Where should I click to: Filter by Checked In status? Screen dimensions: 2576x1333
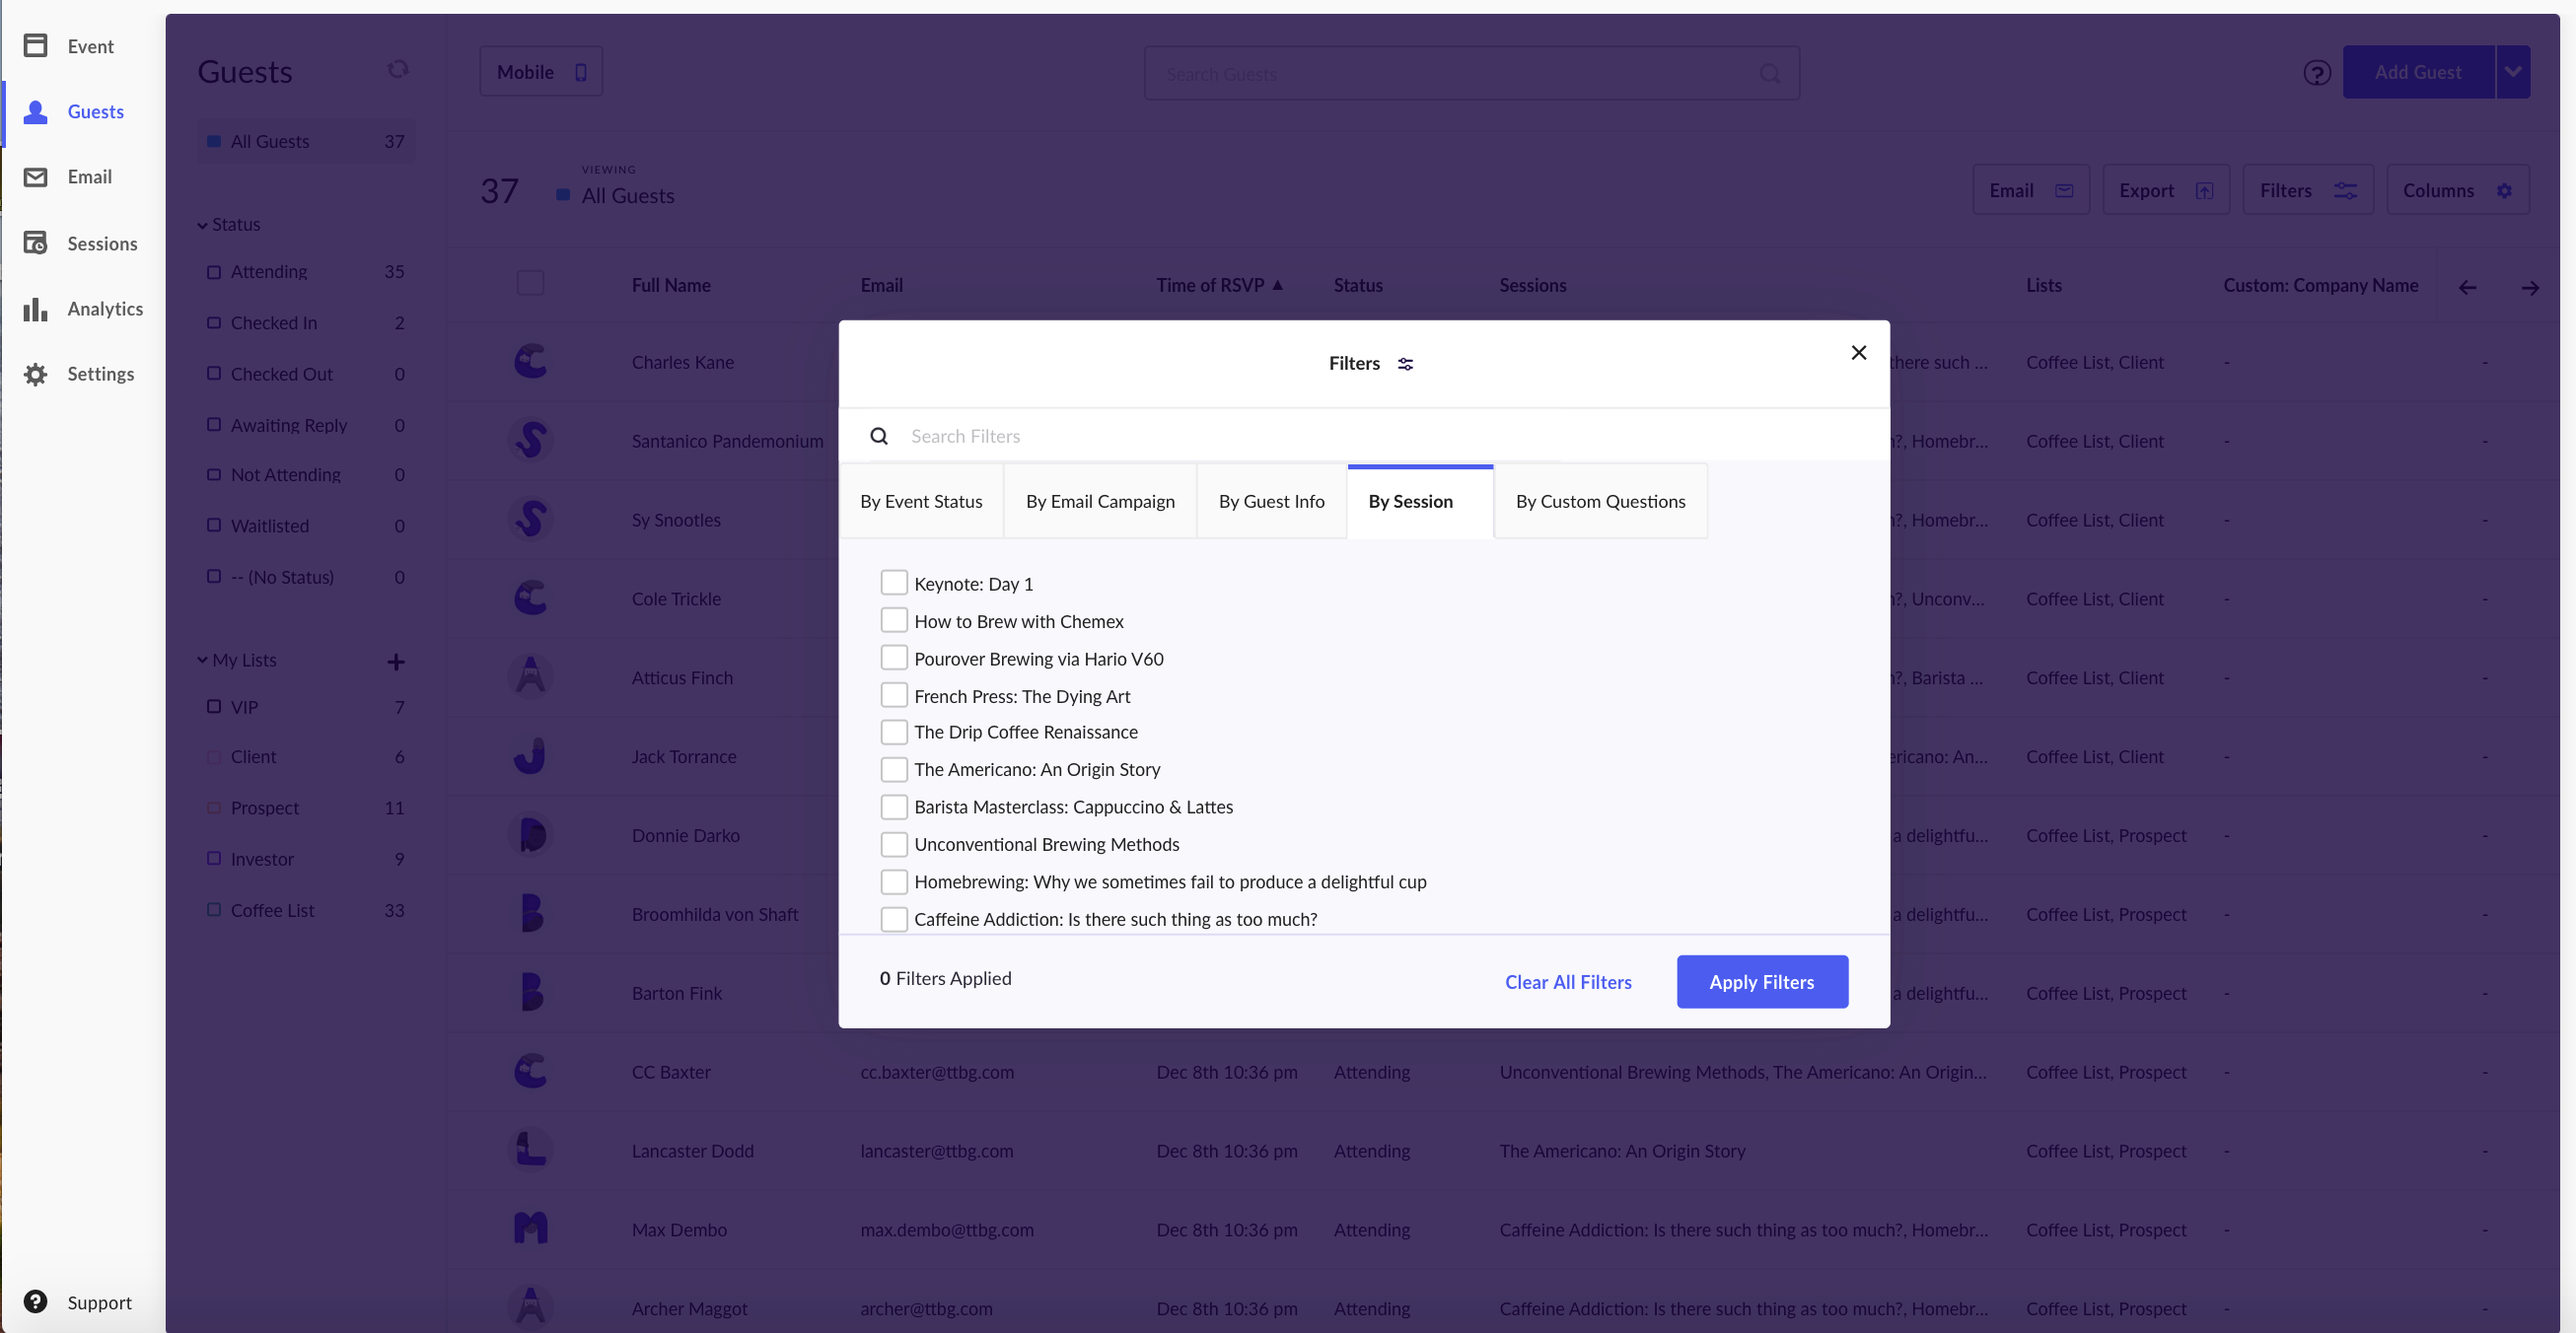pyautogui.click(x=306, y=322)
